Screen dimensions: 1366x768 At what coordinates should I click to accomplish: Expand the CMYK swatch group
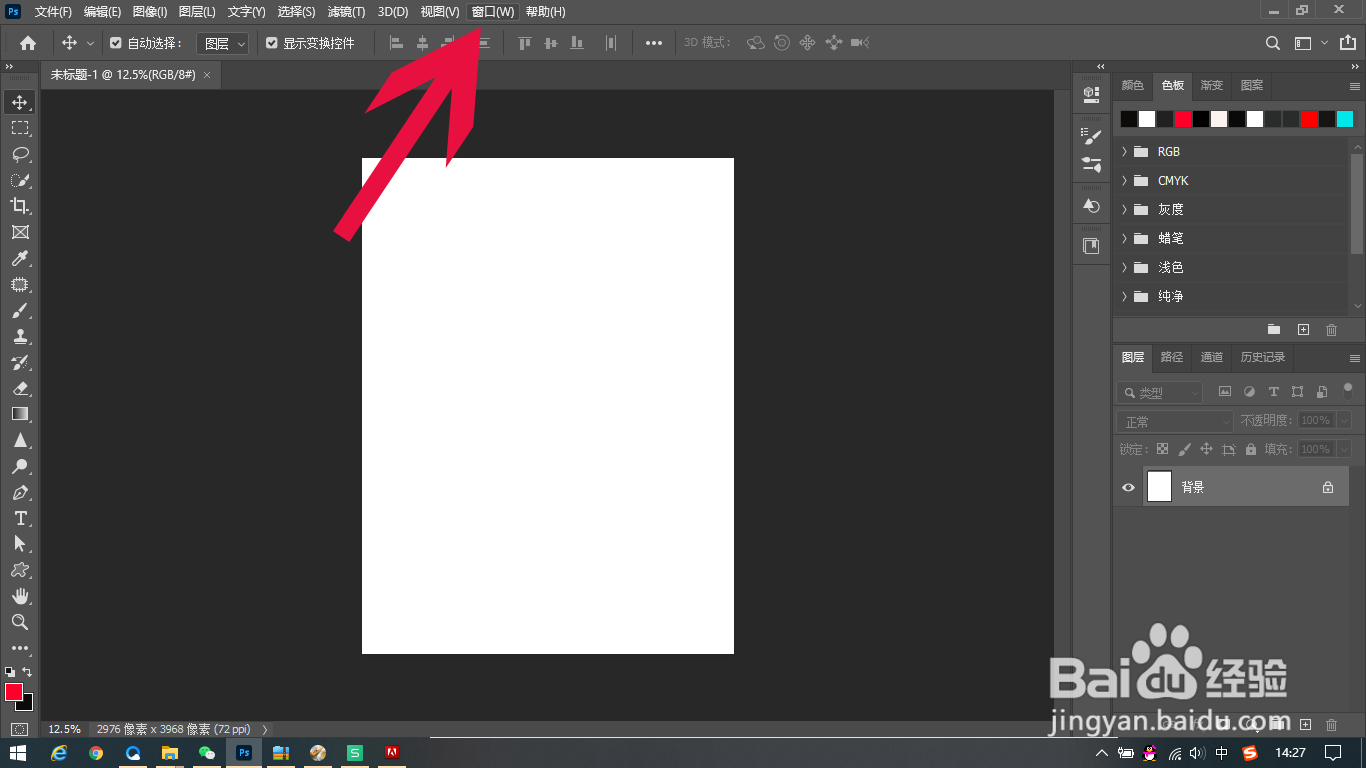(x=1124, y=181)
